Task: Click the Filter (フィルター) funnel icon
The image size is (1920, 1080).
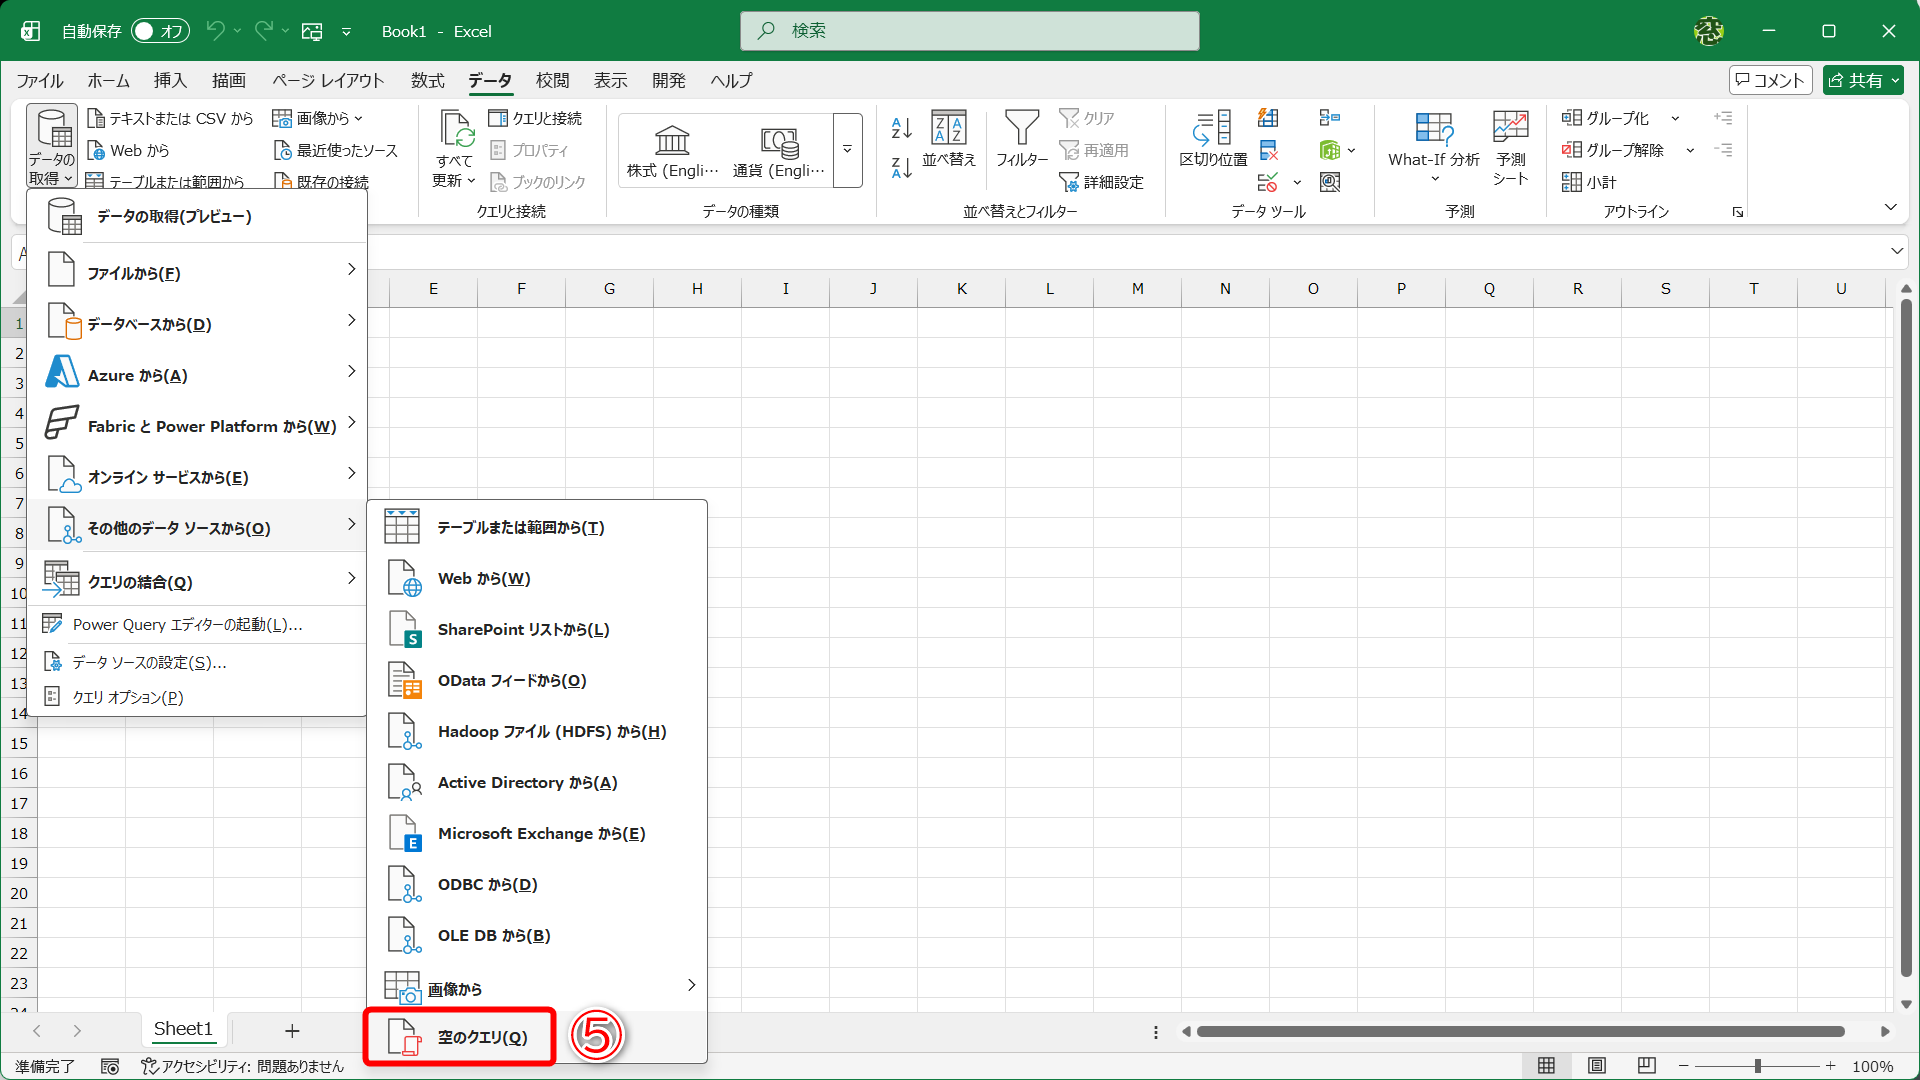Action: point(1021,139)
